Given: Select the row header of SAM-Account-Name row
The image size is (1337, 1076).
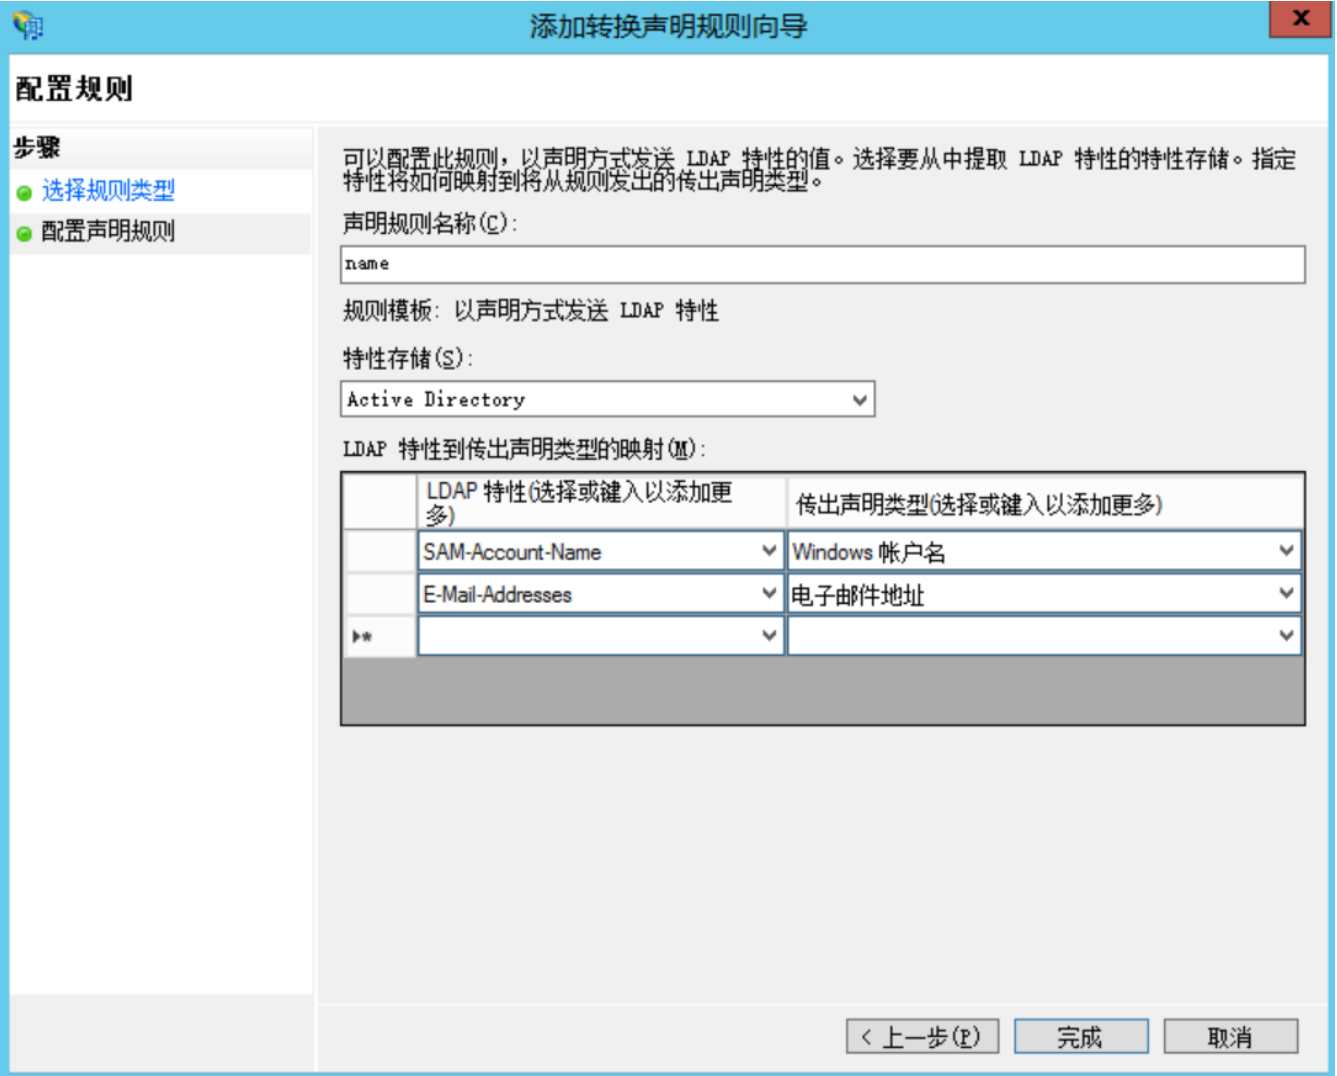Looking at the screenshot, I should [x=379, y=551].
